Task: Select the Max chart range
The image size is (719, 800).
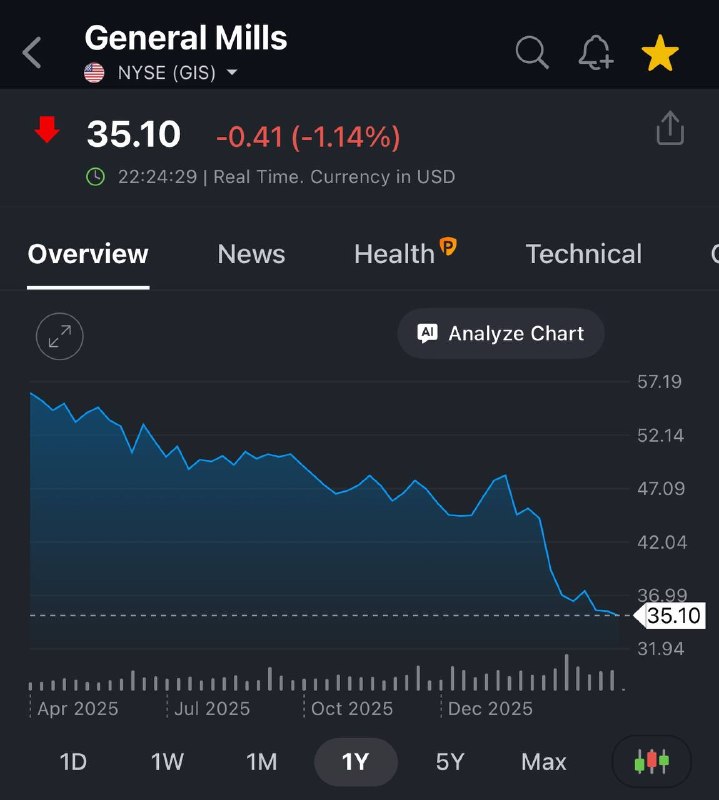Action: pos(543,762)
